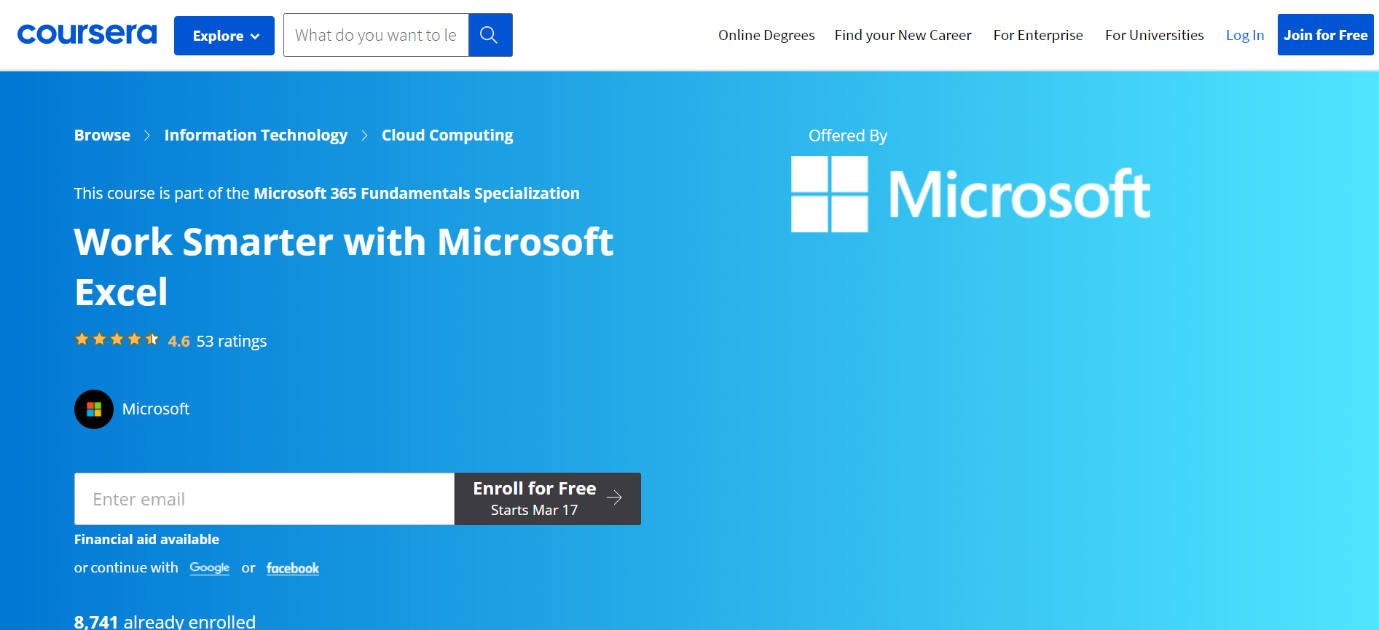This screenshot has width=1379, height=630.
Task: Click the star rating icons
Action: coord(117,340)
